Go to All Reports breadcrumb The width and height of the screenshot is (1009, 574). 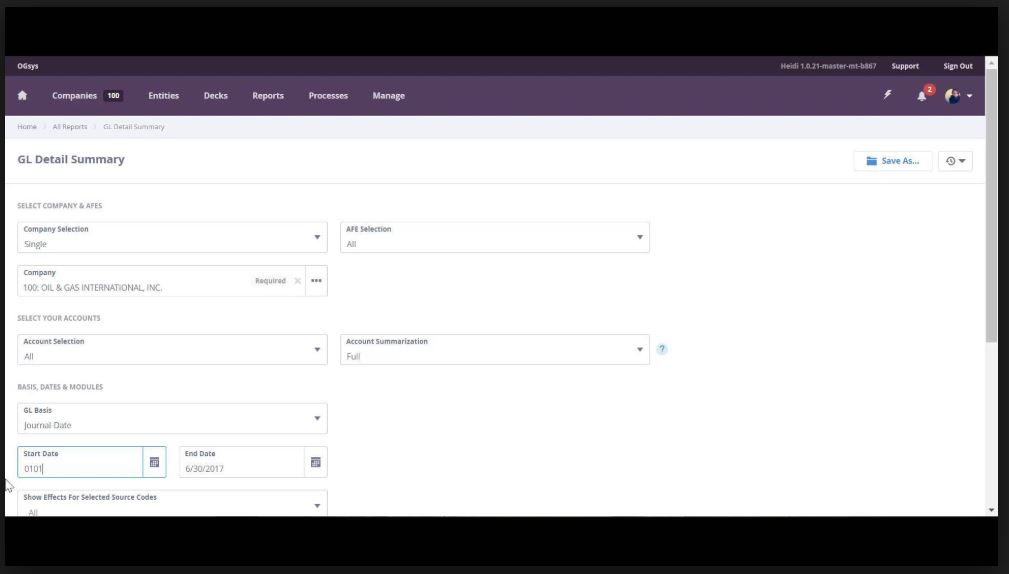[69, 127]
